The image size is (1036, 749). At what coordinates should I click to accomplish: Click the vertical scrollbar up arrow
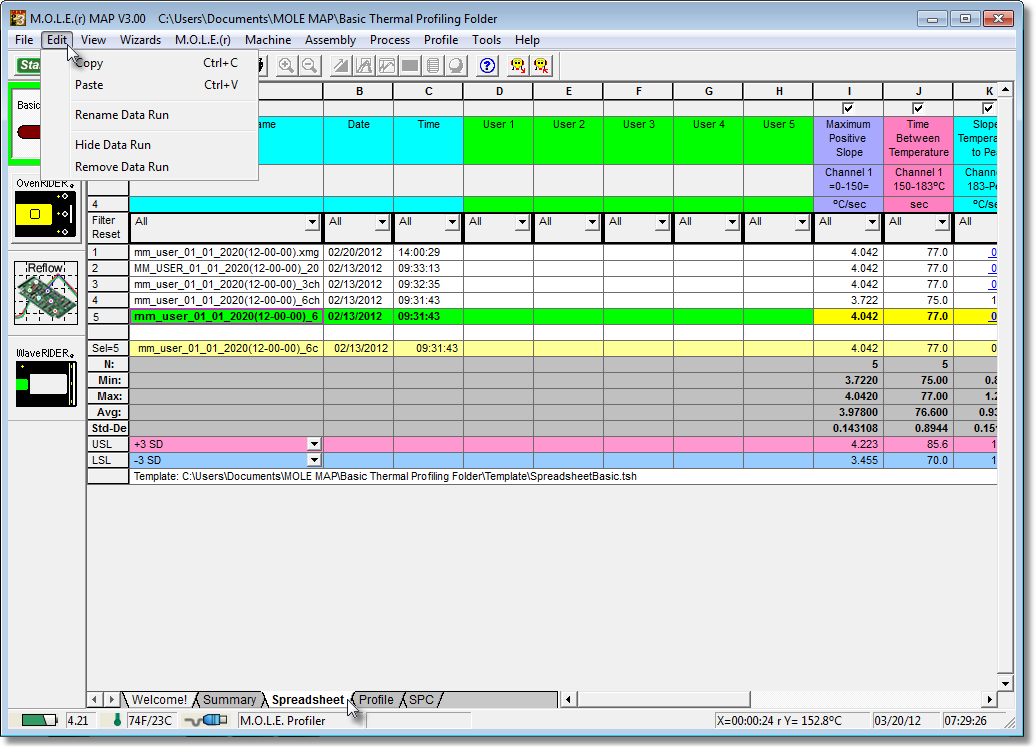pyautogui.click(x=1005, y=89)
